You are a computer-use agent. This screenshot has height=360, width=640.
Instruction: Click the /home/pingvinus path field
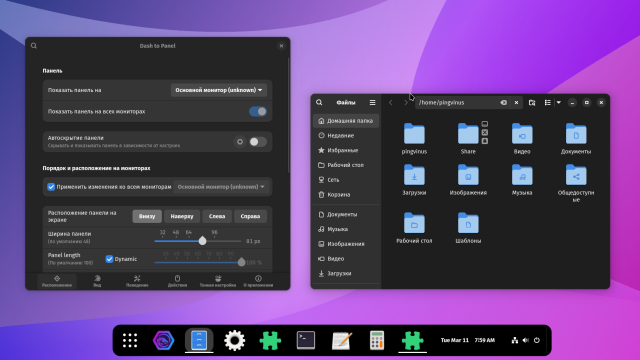tap(457, 102)
